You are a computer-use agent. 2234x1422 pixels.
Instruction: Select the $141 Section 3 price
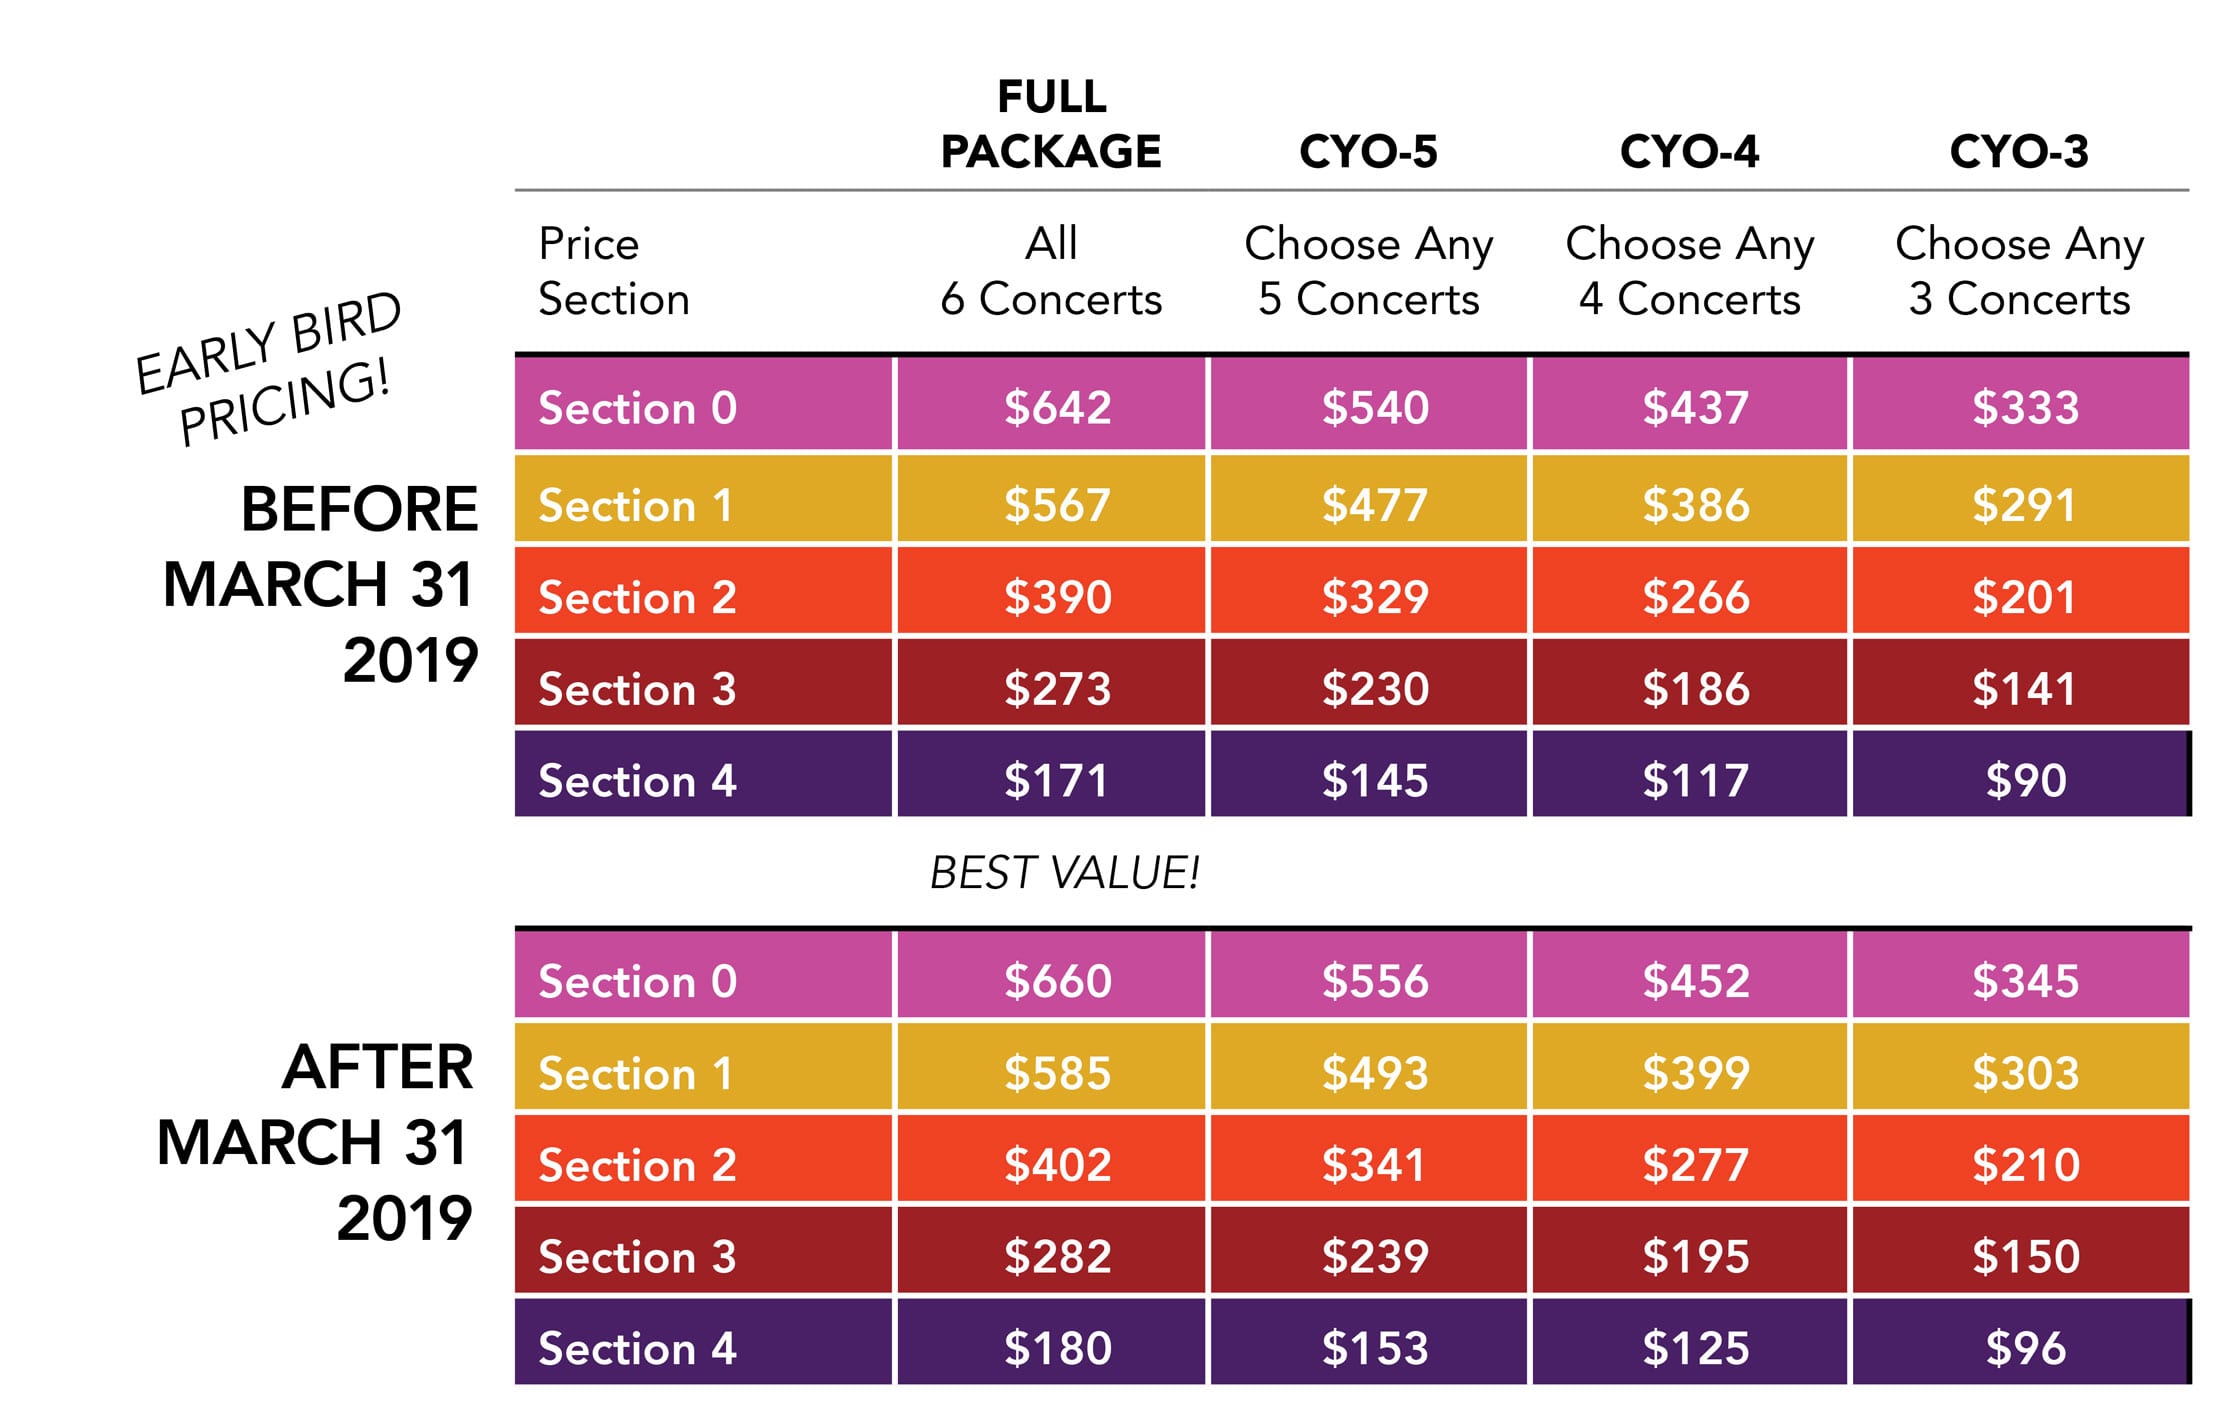[x=2024, y=688]
